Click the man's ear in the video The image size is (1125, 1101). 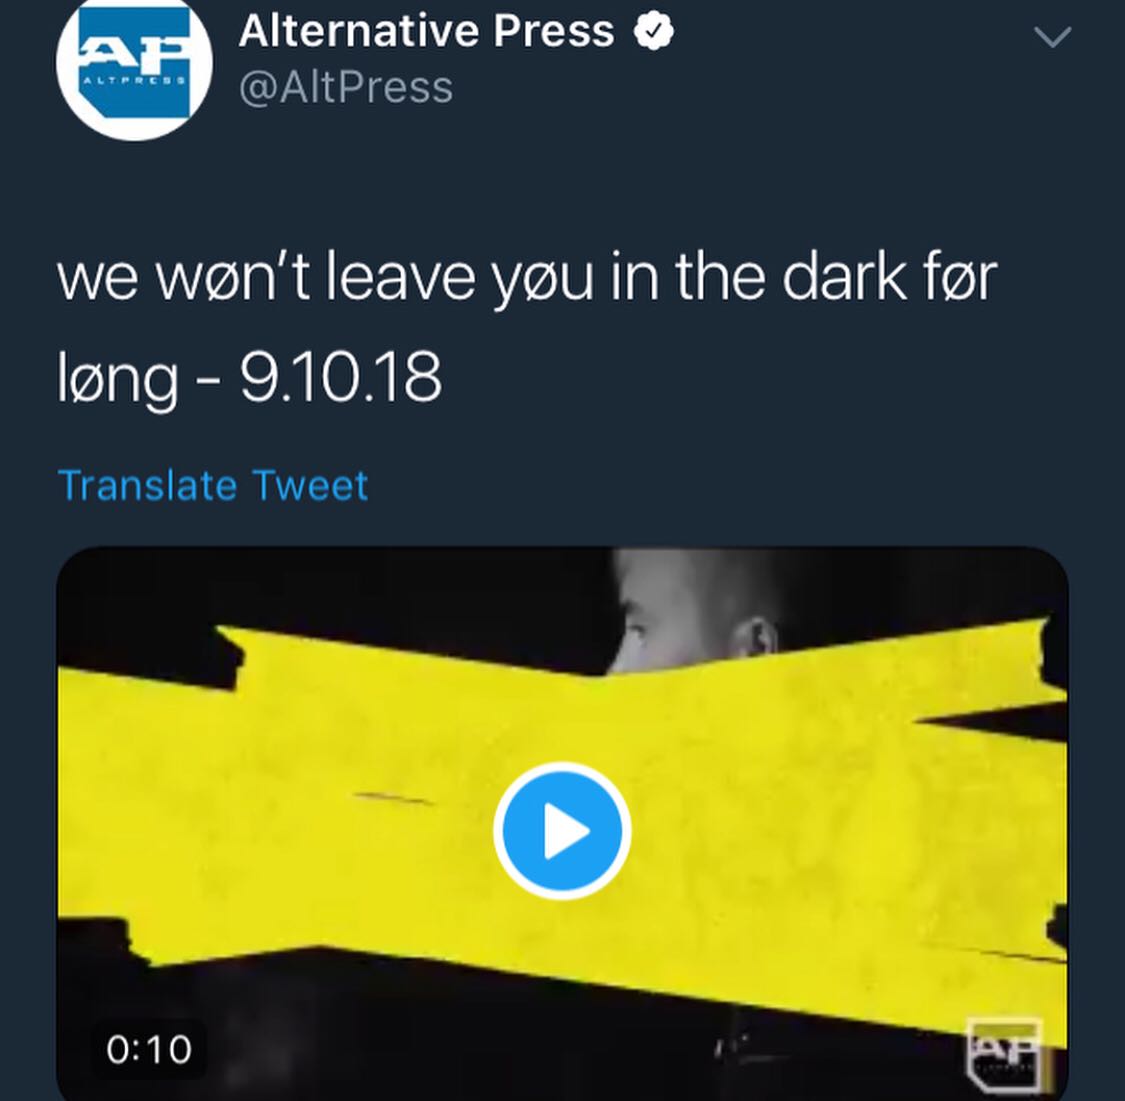[757, 638]
